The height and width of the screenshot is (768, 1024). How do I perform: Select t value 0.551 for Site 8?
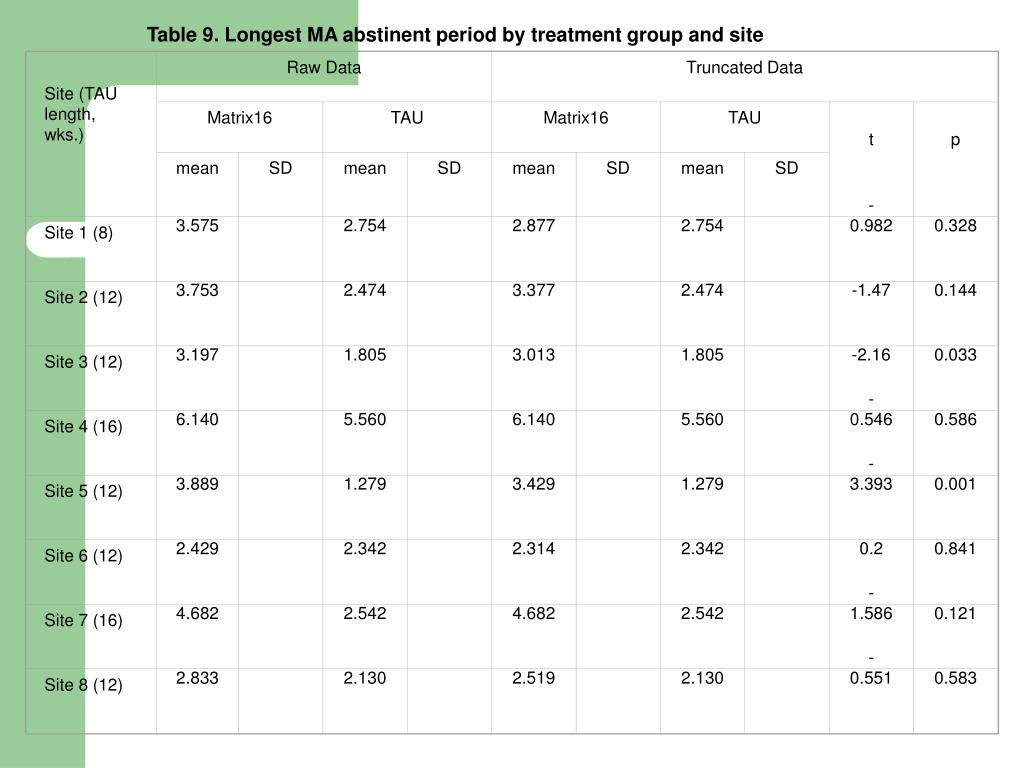click(871, 678)
